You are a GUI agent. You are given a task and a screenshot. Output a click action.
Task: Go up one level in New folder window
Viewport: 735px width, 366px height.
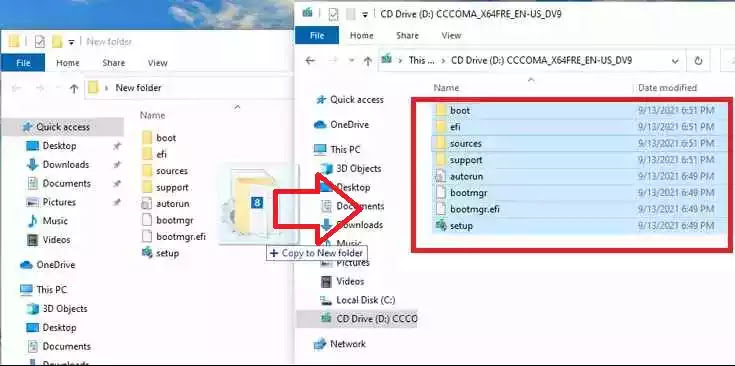[x=74, y=88]
